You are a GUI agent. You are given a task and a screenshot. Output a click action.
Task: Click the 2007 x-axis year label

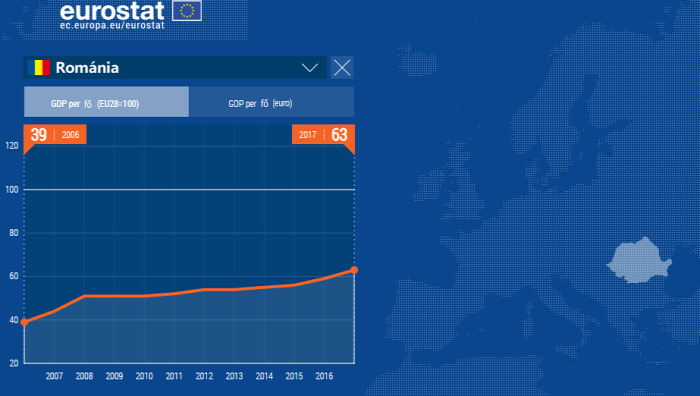[54, 376]
